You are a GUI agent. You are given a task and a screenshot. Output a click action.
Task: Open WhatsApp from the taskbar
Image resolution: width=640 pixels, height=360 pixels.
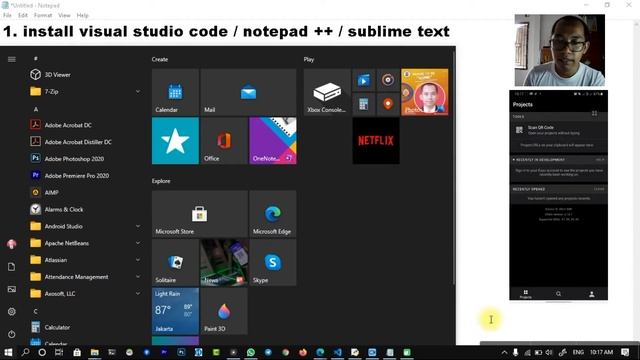point(251,352)
